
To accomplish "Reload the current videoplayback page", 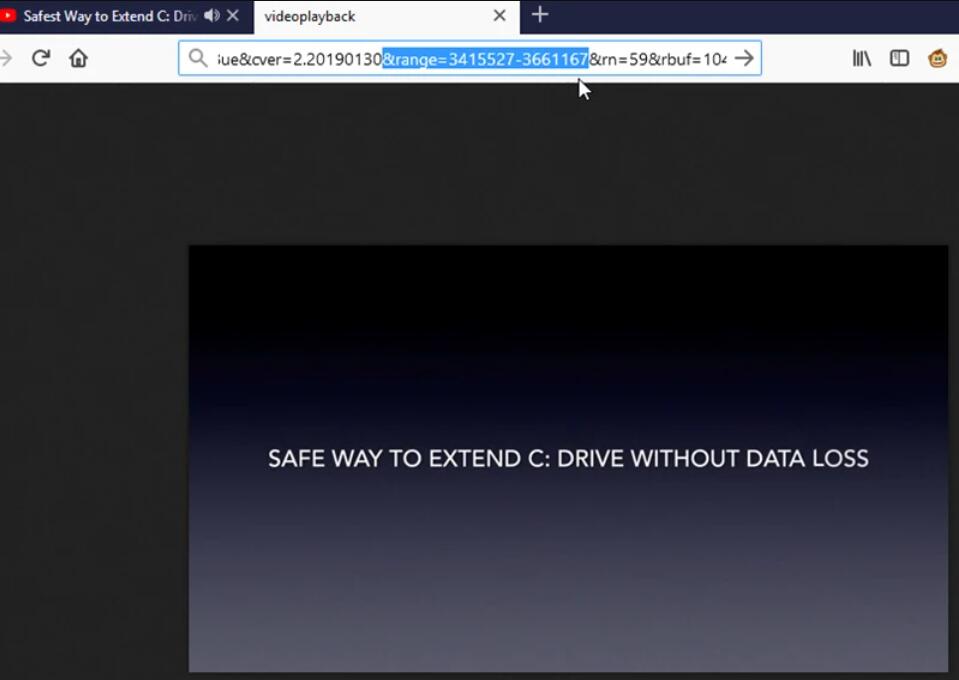I will (41, 58).
